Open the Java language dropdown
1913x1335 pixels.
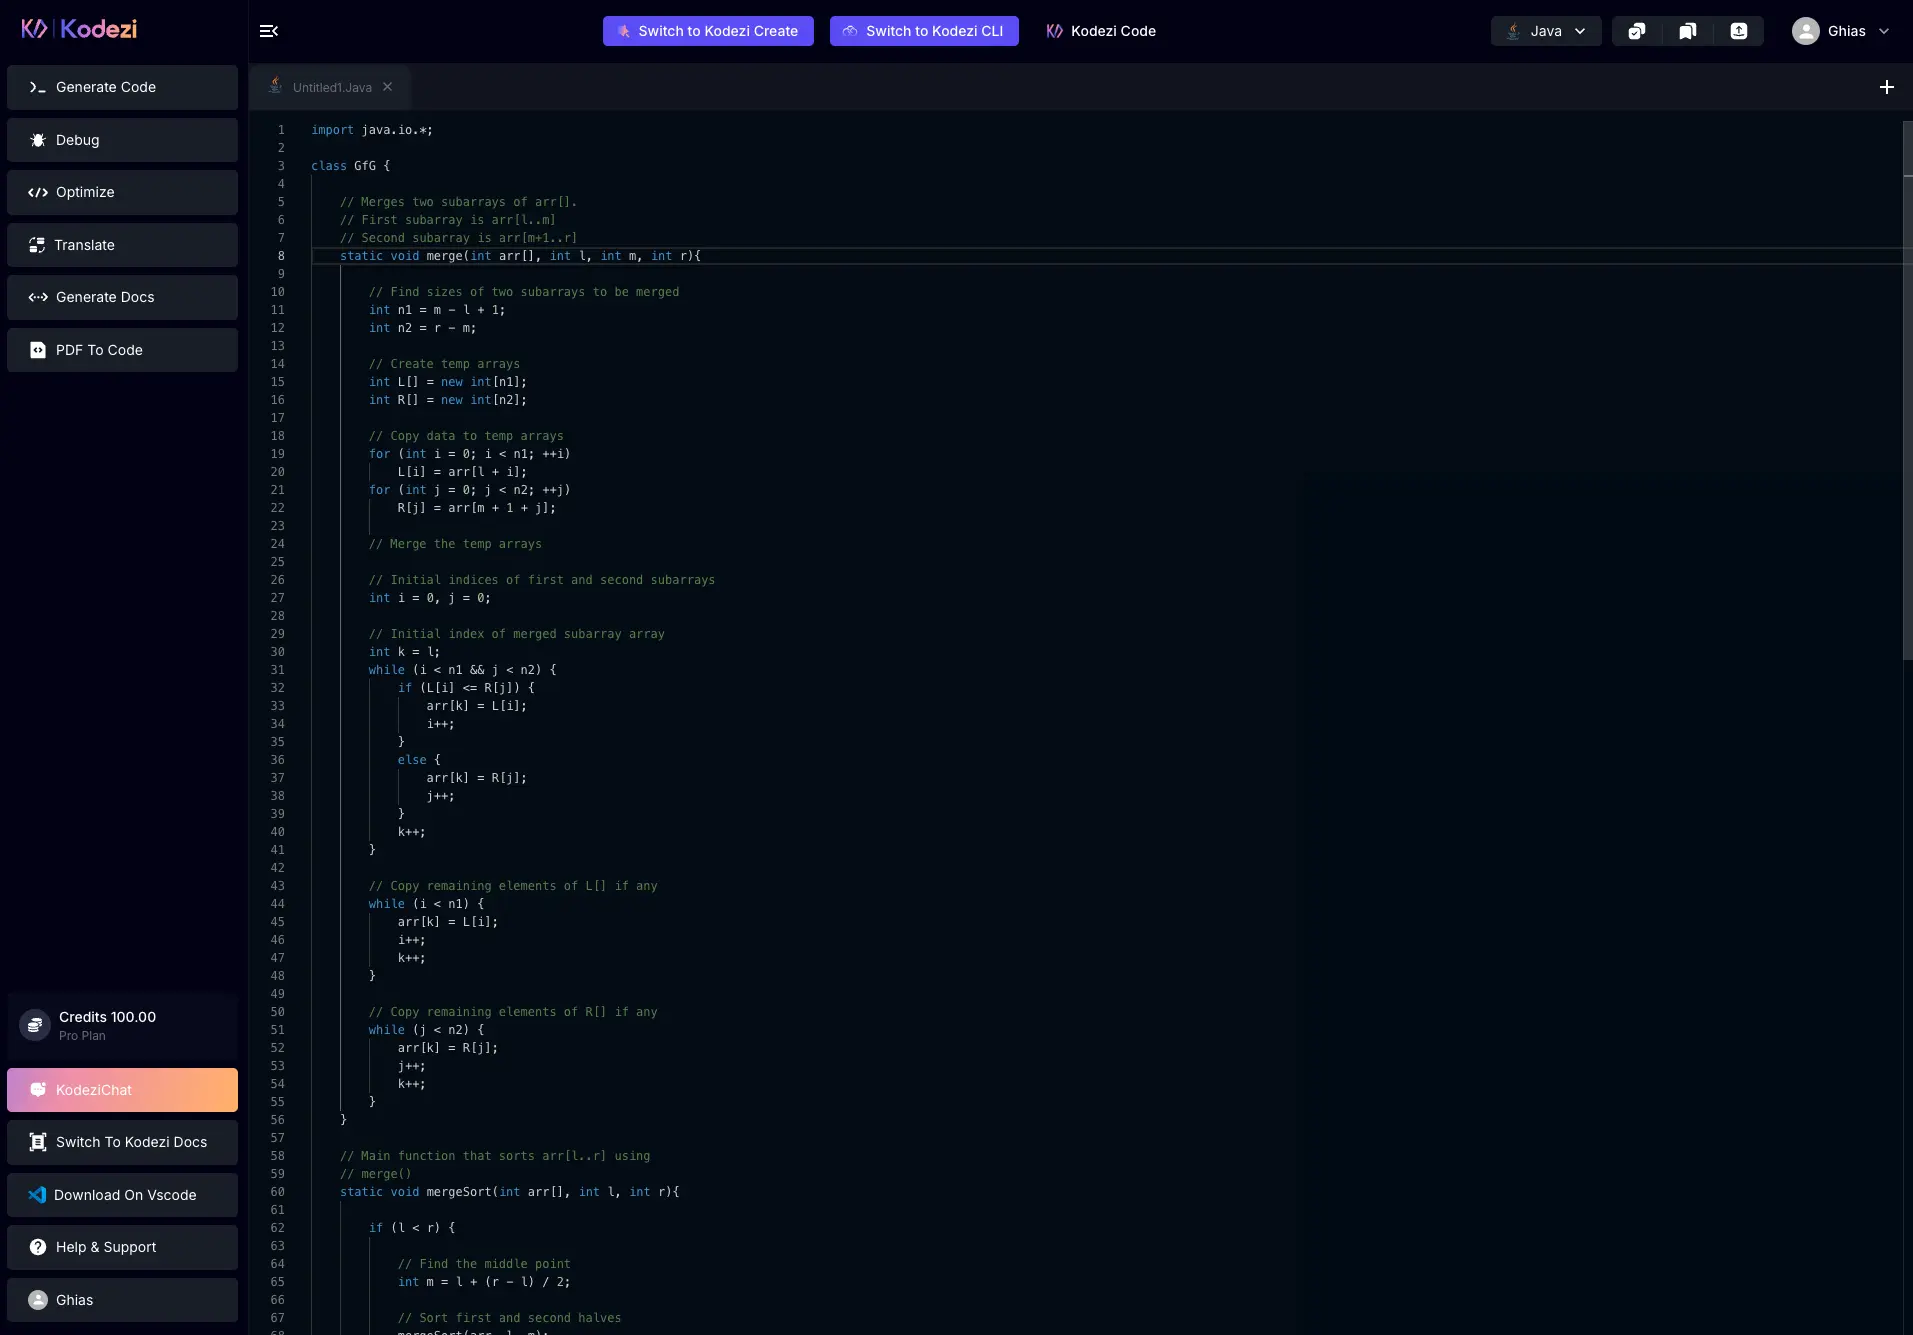point(1546,31)
